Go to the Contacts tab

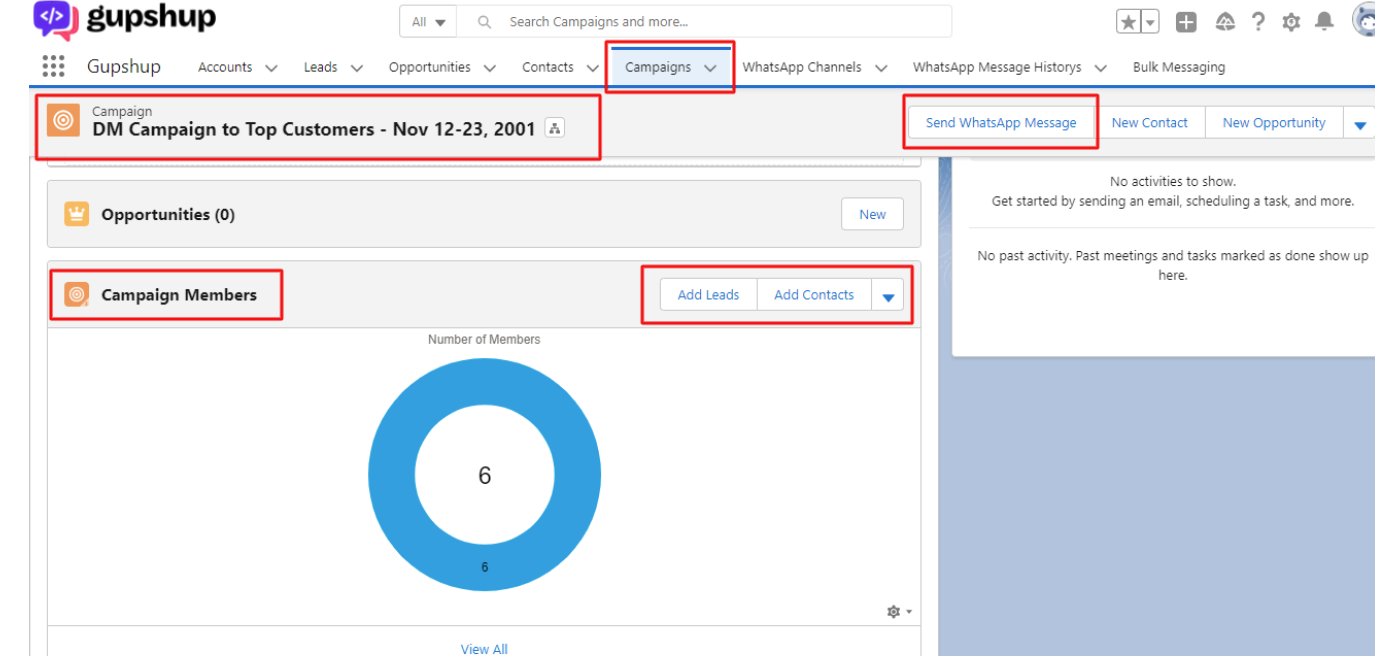click(x=548, y=67)
